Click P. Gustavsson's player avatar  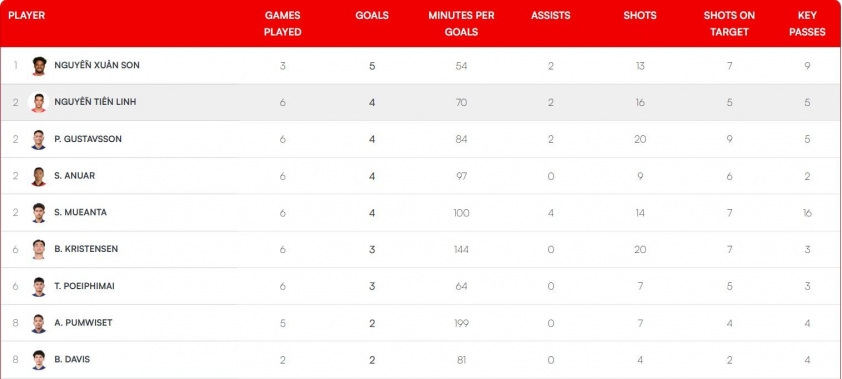point(39,140)
